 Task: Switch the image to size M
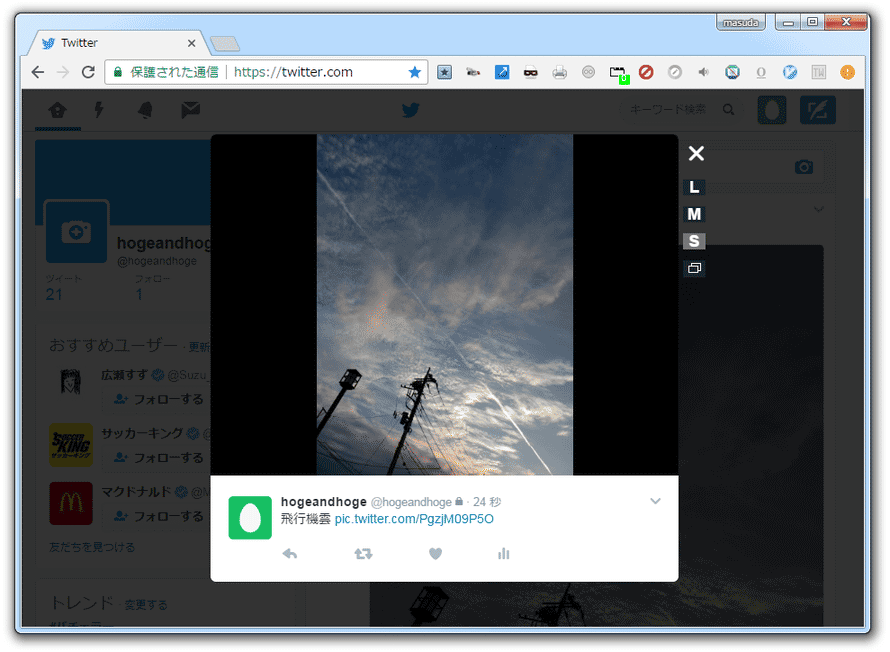click(x=694, y=214)
